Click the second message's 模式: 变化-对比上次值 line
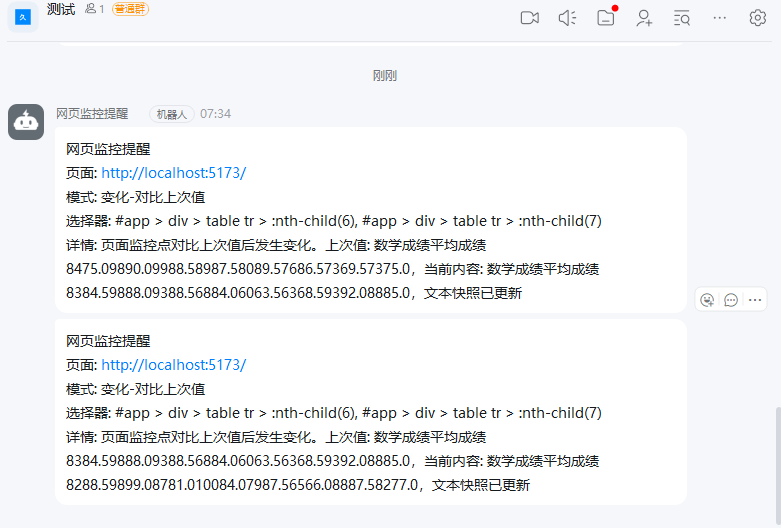Screen dimensions: 781x528 (x=135, y=389)
